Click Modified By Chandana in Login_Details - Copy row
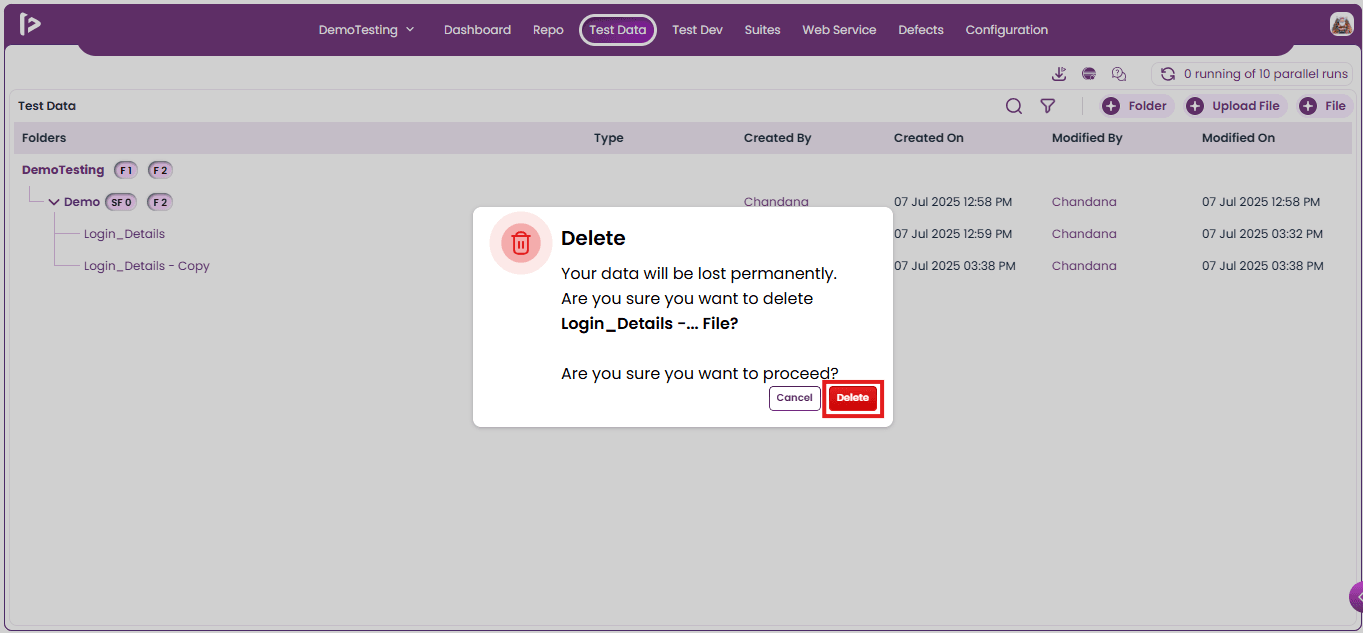The image size is (1363, 633). [1084, 266]
